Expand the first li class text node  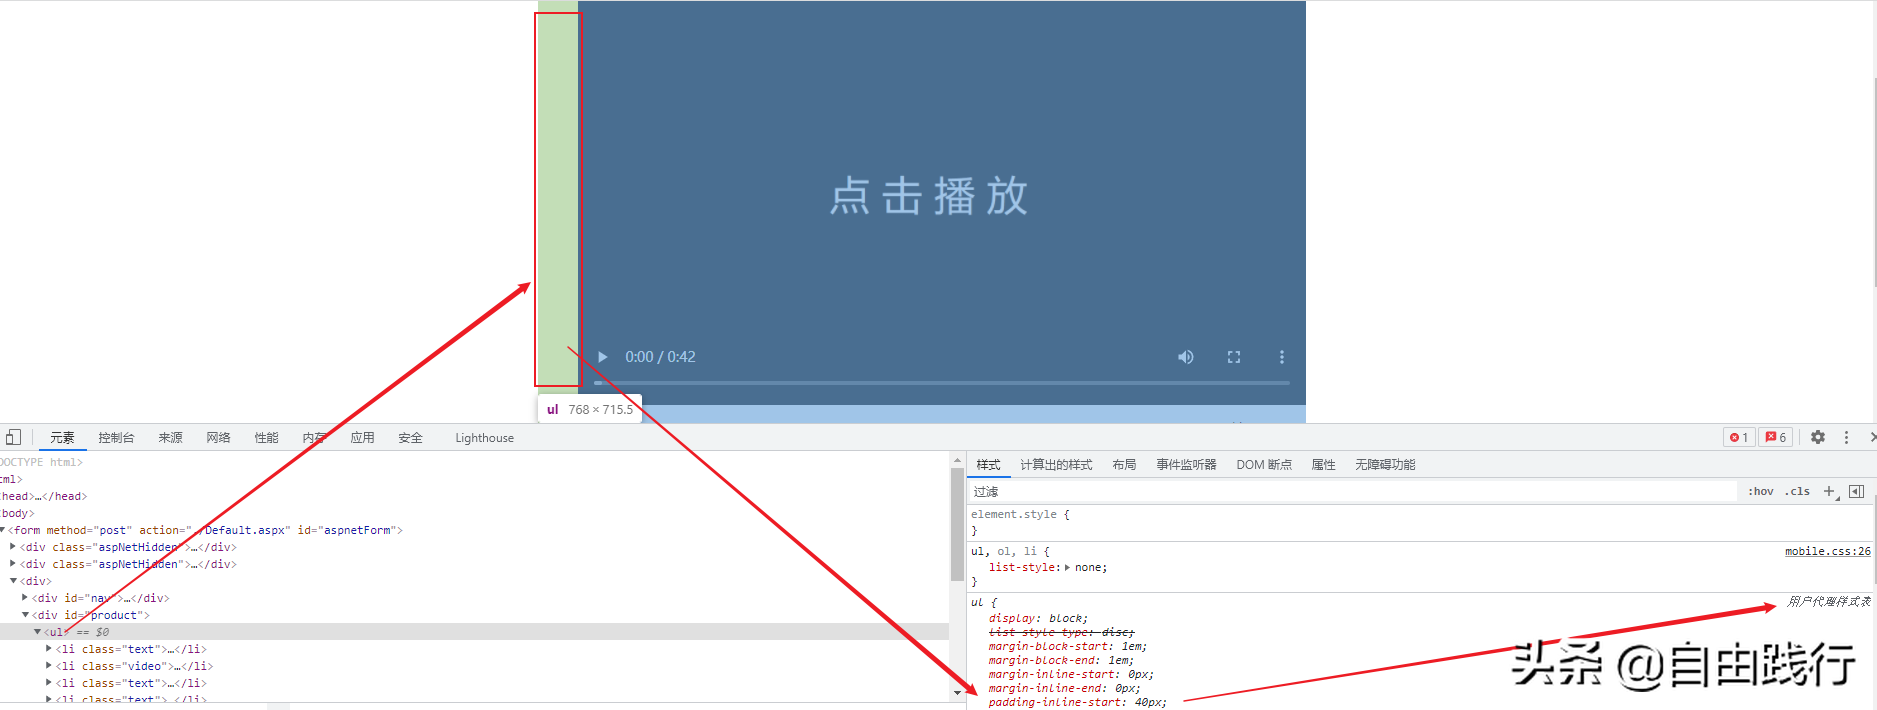coord(49,649)
